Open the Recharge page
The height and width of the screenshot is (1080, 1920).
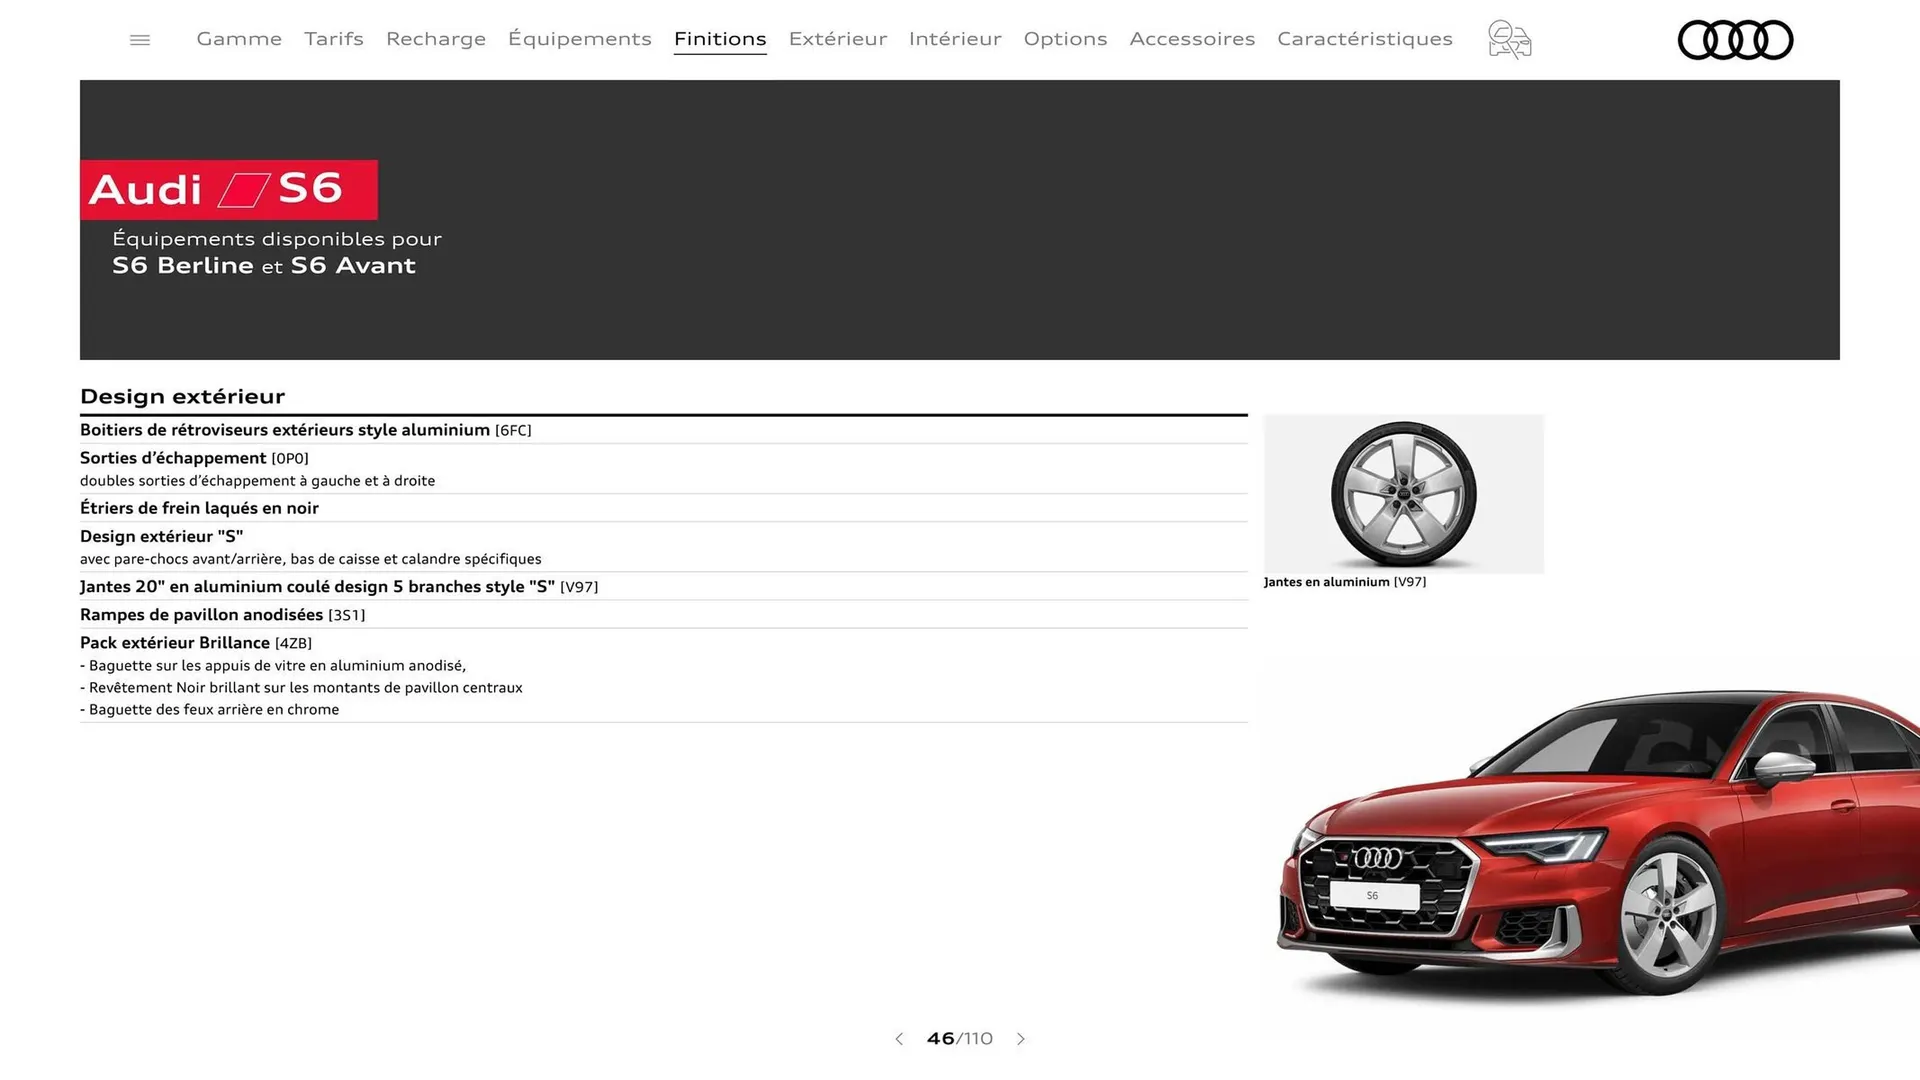[435, 39]
